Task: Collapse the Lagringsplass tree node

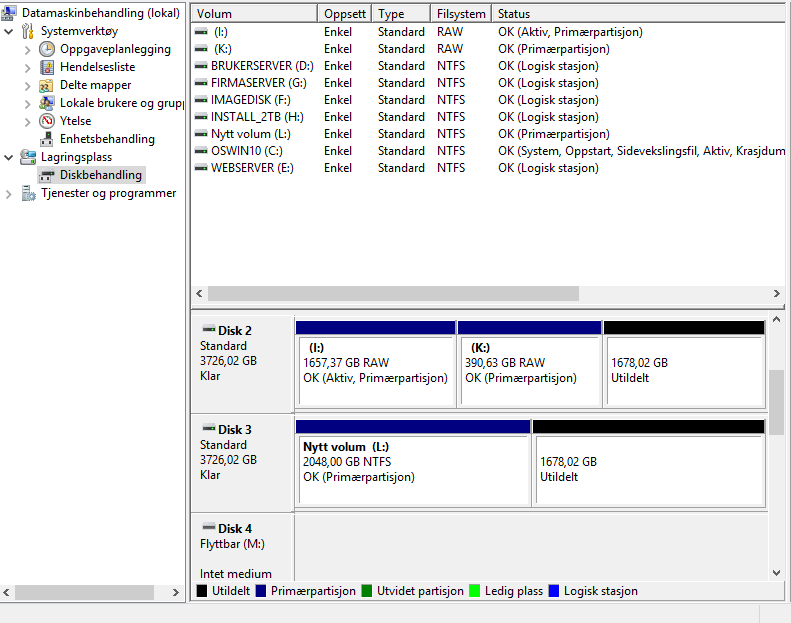Action: [x=9, y=157]
